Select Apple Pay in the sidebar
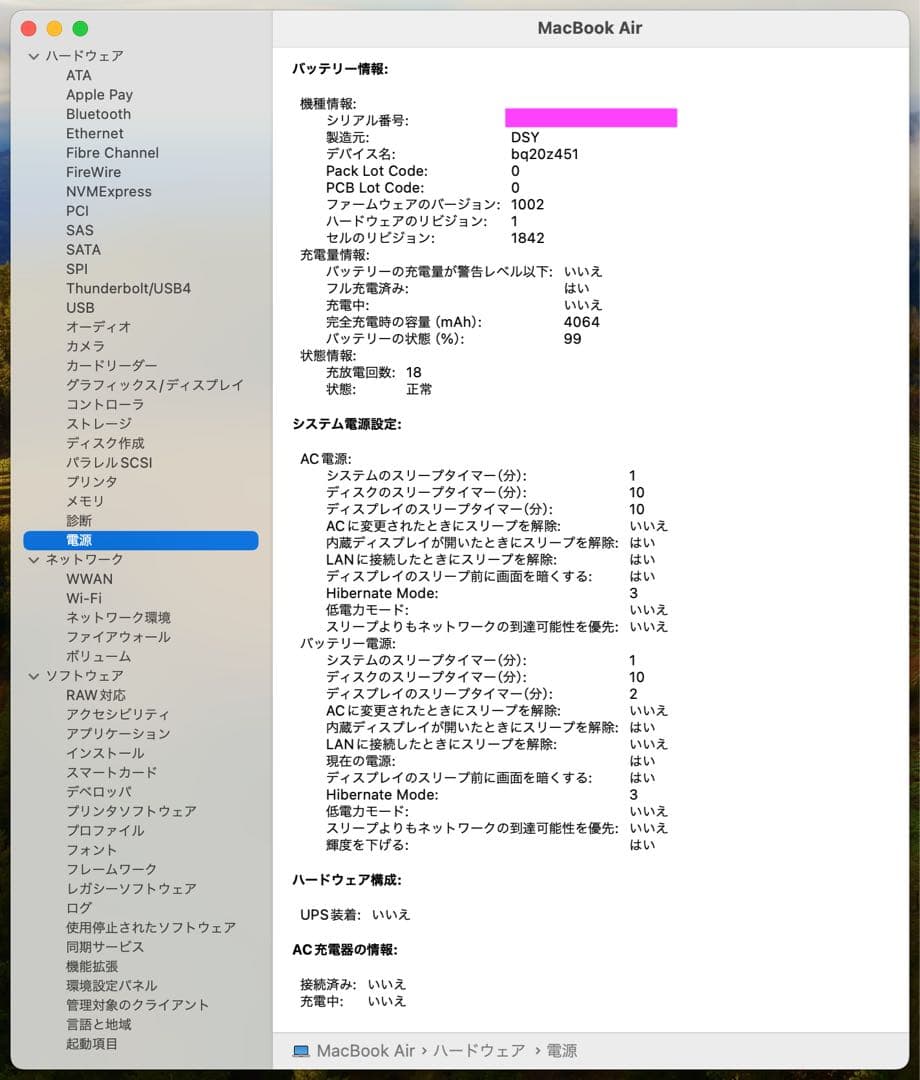Screen dimensions: 920x1080 [x=99, y=94]
